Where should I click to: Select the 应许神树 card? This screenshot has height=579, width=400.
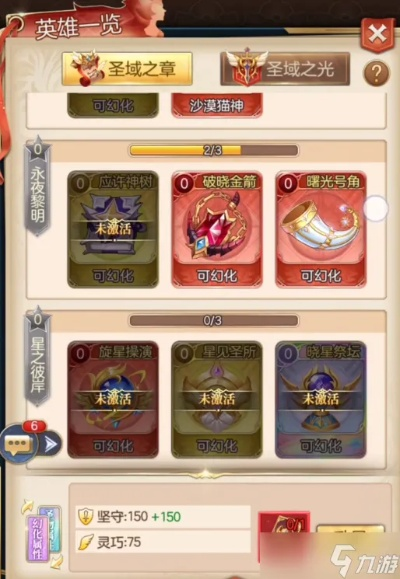113,229
